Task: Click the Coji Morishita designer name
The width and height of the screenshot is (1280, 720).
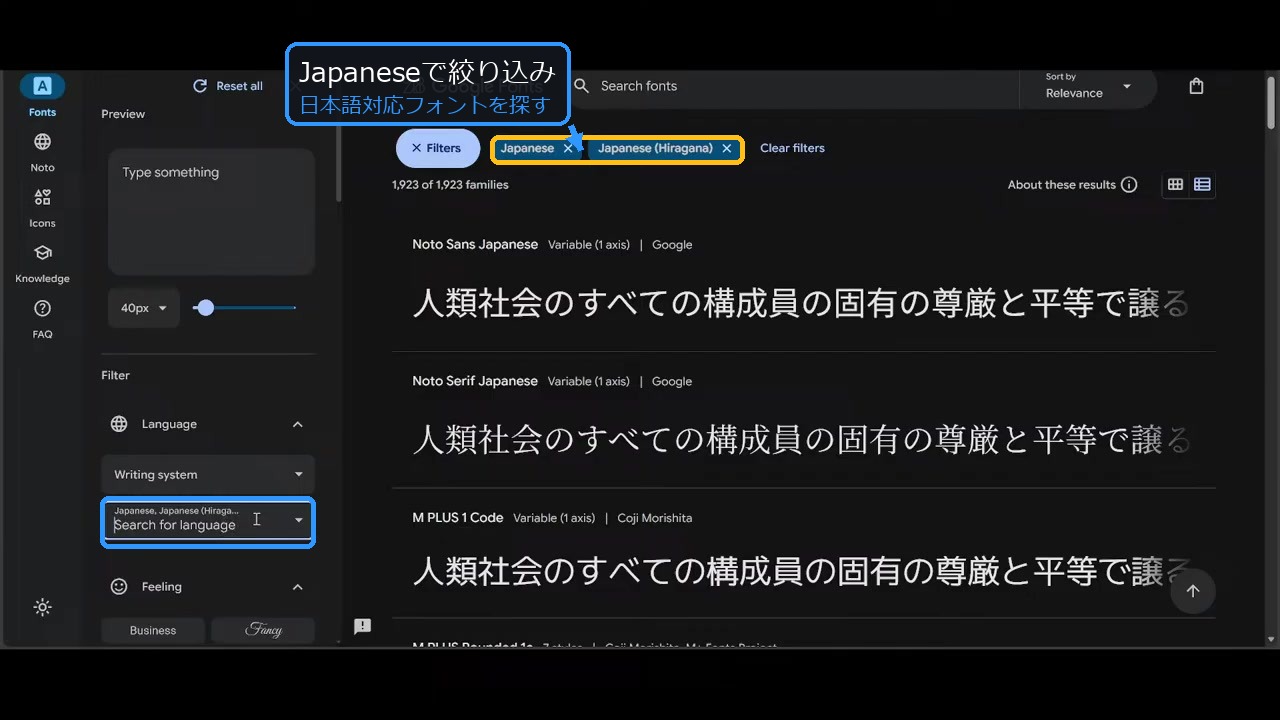Action: click(655, 518)
